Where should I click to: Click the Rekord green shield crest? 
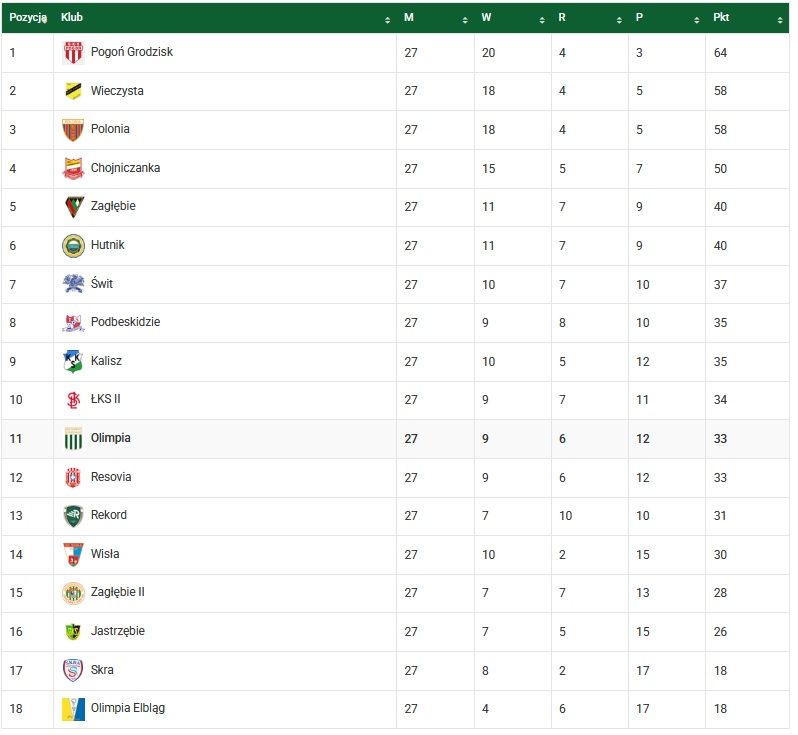point(73,516)
